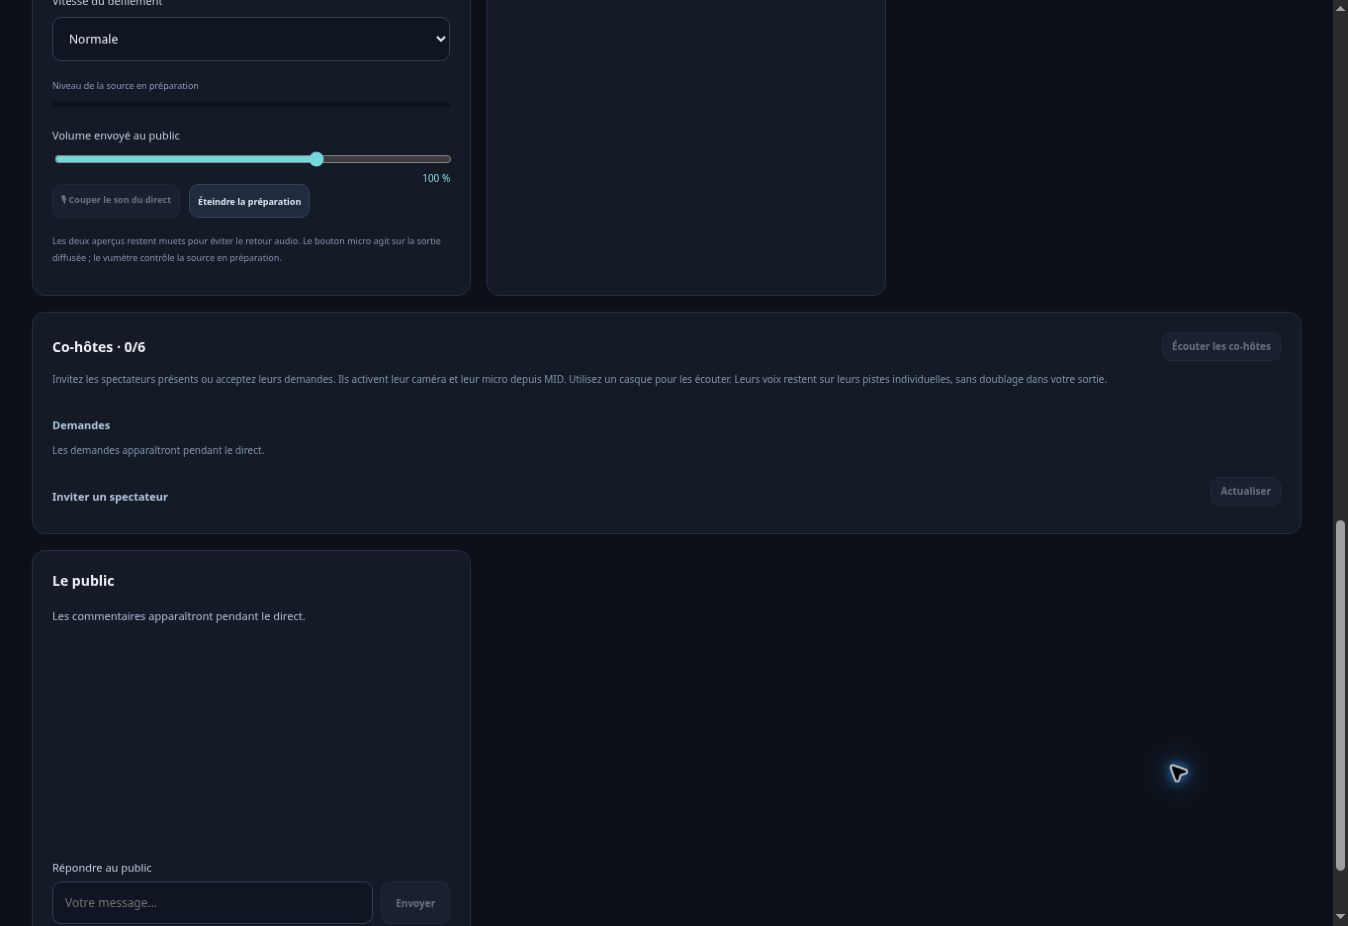Screen dimensions: 1348x926
Task: Click the 100 % volume value
Action: pos(436,178)
